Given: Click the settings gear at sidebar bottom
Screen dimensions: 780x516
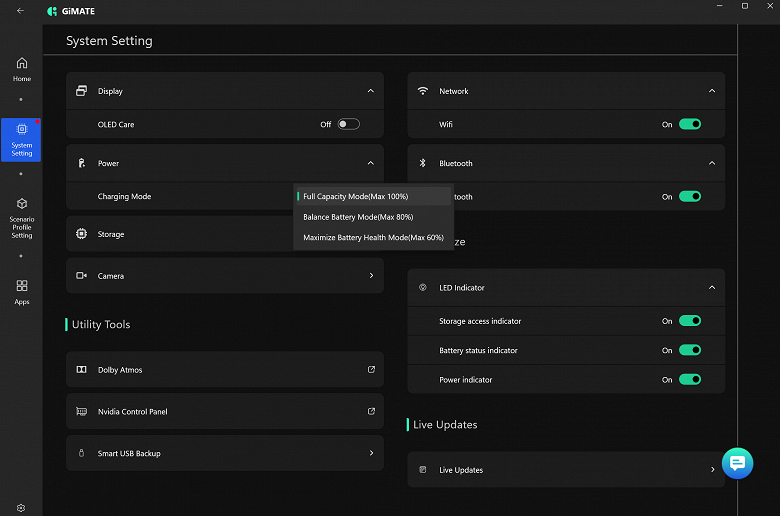Looking at the screenshot, I should tap(21, 508).
